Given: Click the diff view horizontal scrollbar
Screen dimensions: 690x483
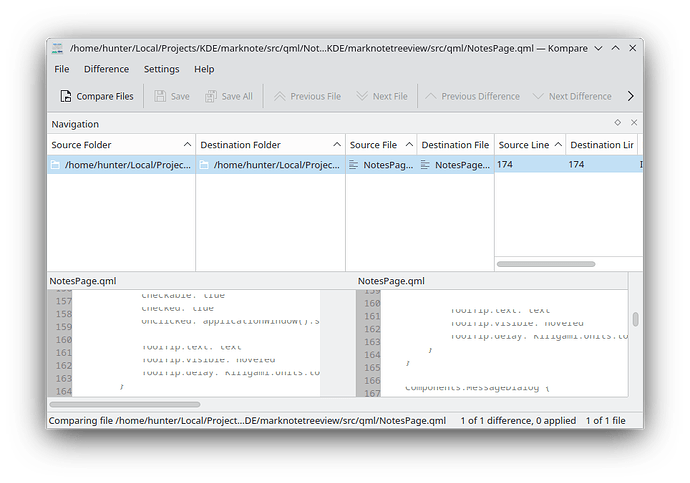Looking at the screenshot, I should click(125, 404).
